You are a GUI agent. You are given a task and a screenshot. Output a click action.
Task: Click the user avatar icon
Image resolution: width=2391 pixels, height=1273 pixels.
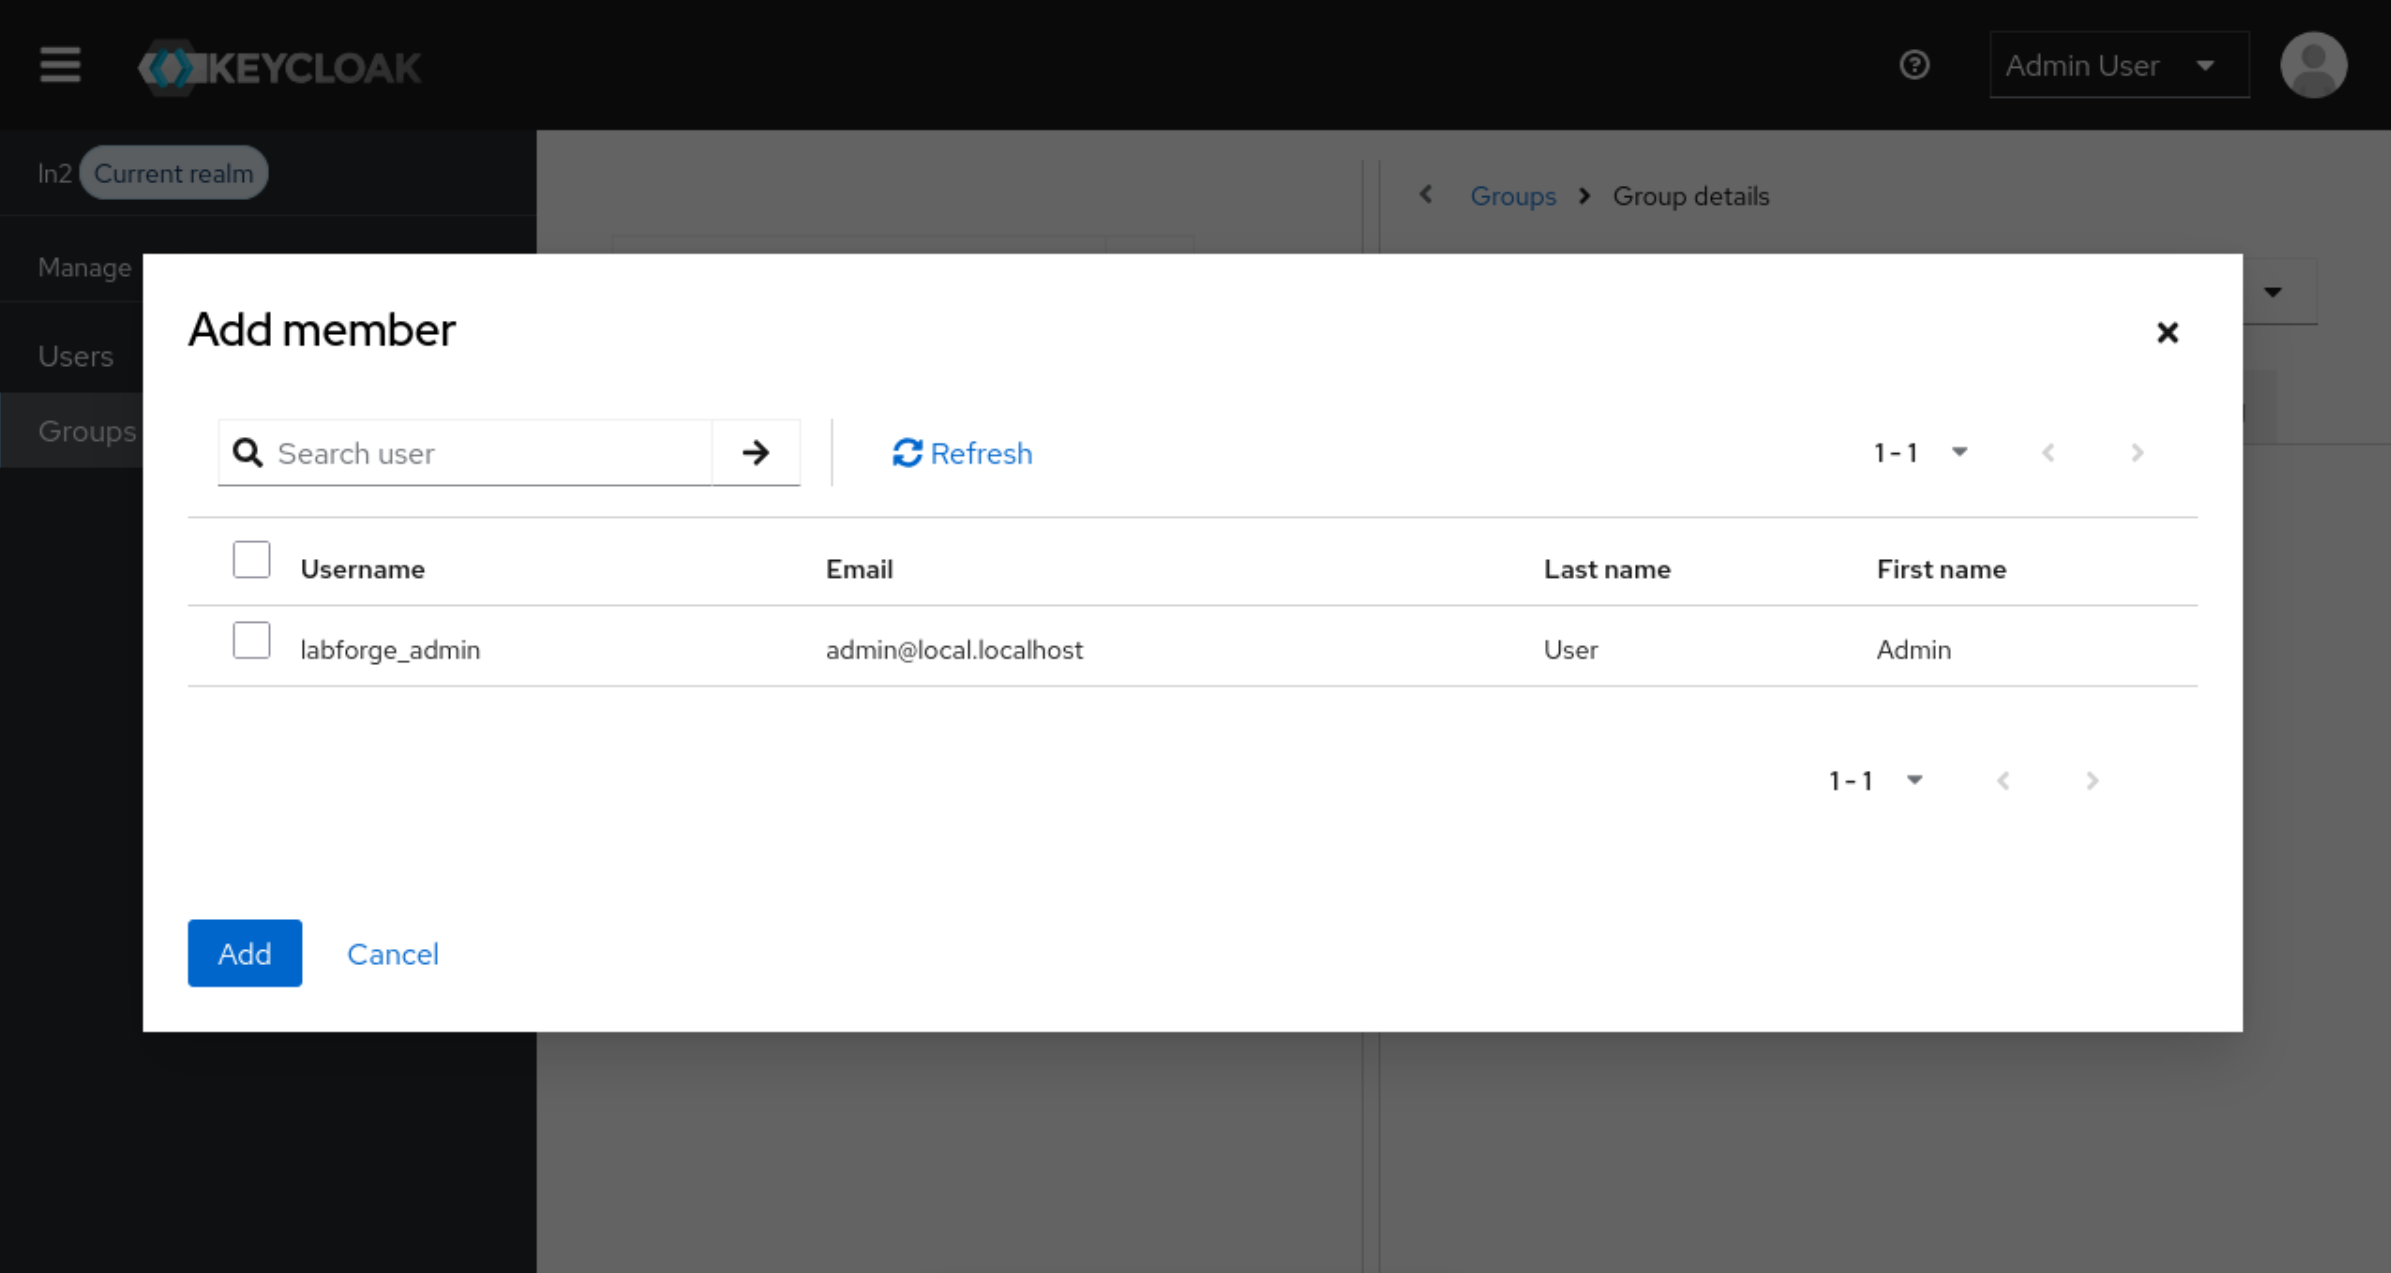pyautogui.click(x=2313, y=65)
